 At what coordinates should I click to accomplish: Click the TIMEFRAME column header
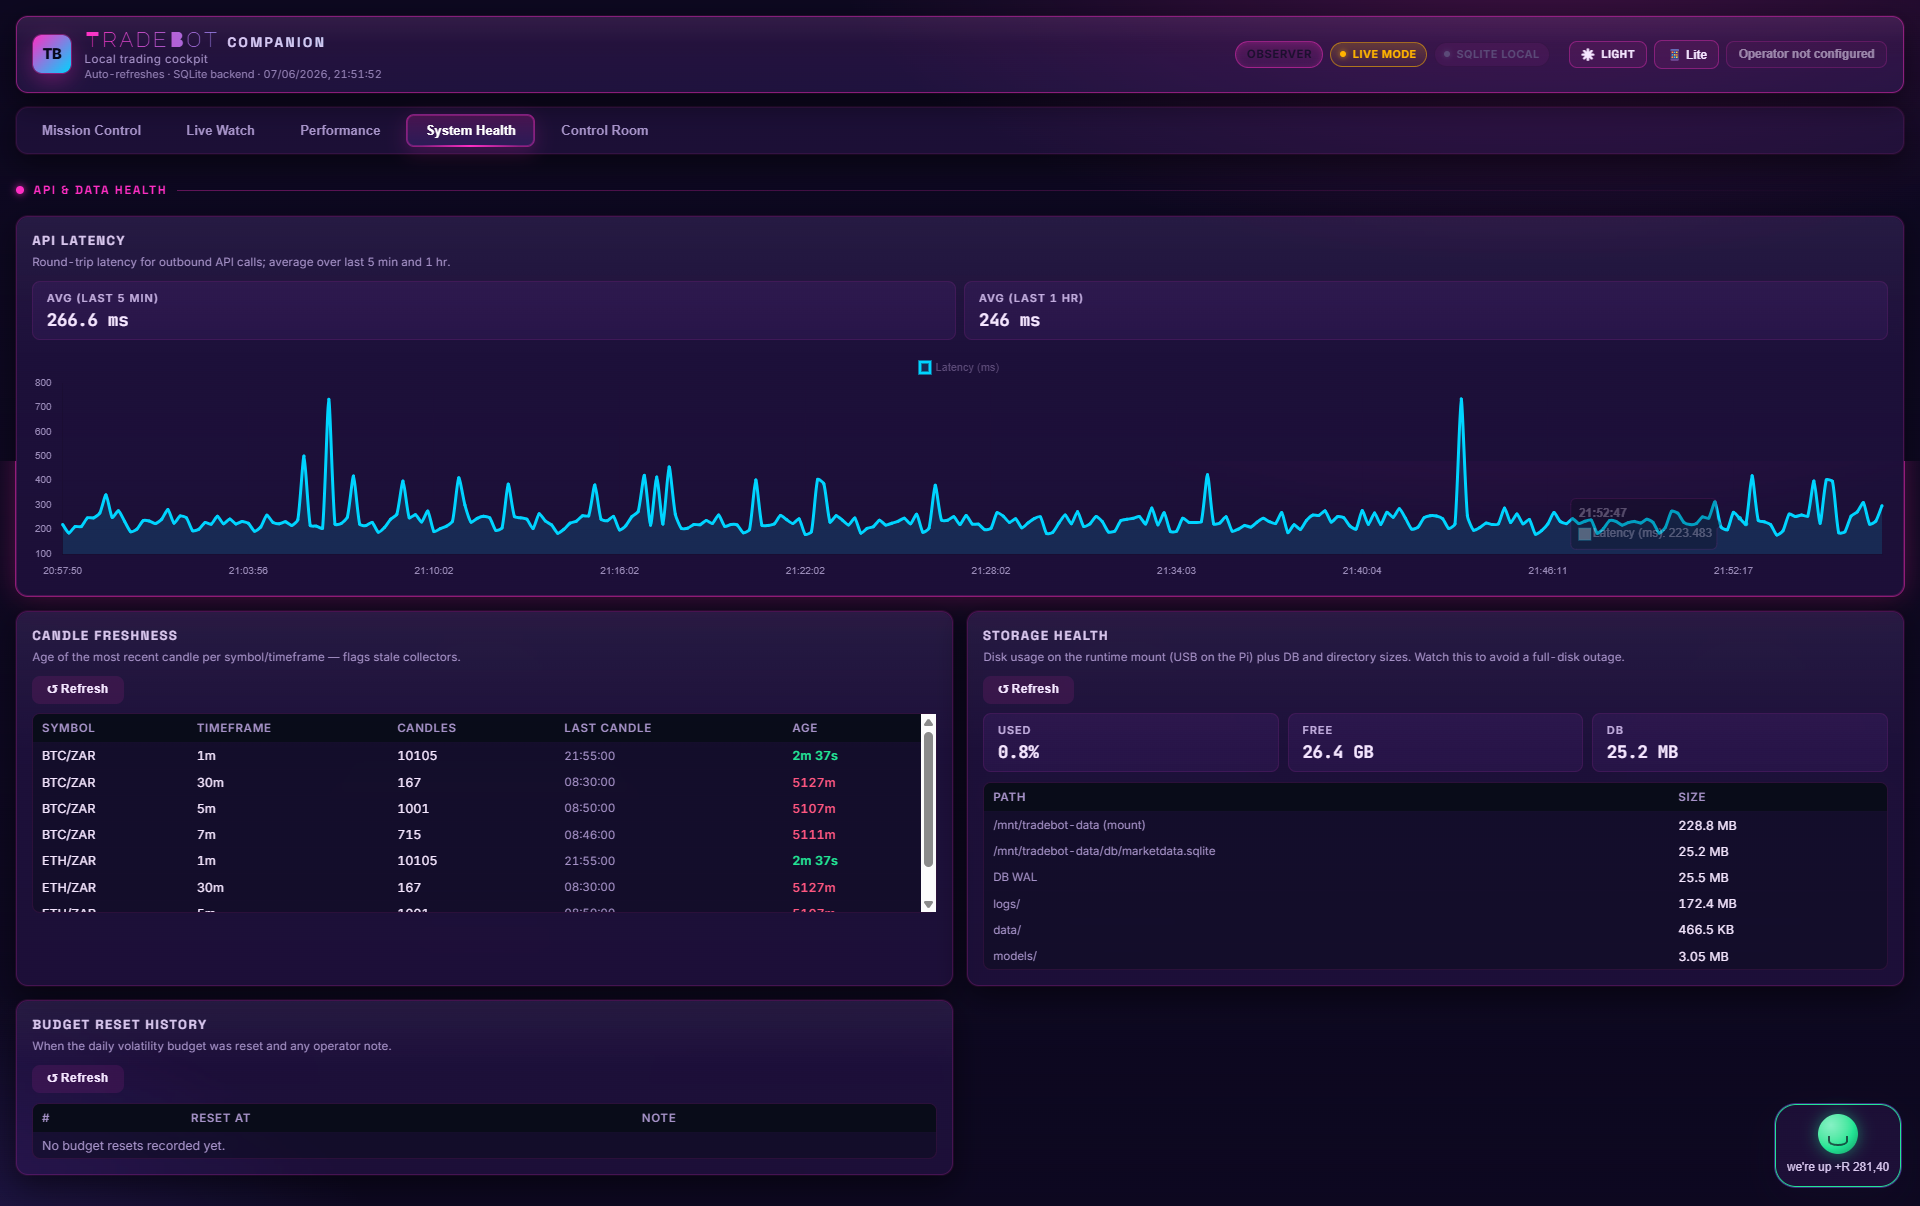click(234, 728)
